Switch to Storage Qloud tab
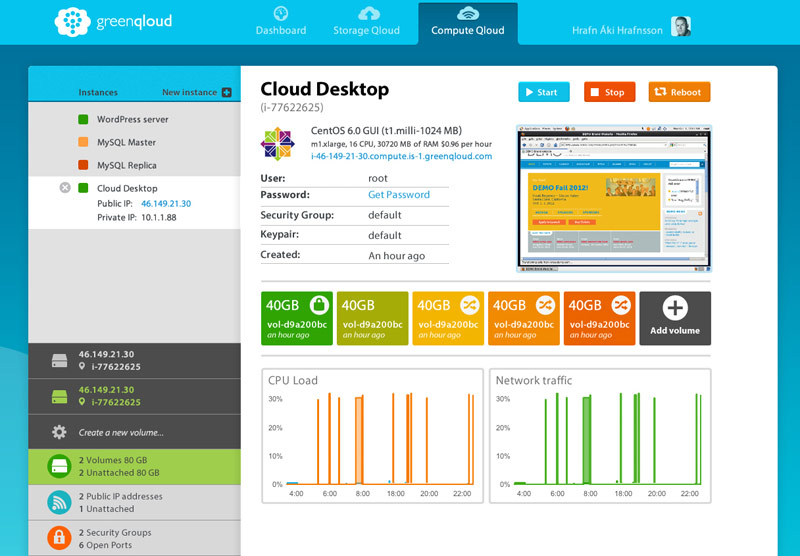The width and height of the screenshot is (800, 556). [366, 22]
